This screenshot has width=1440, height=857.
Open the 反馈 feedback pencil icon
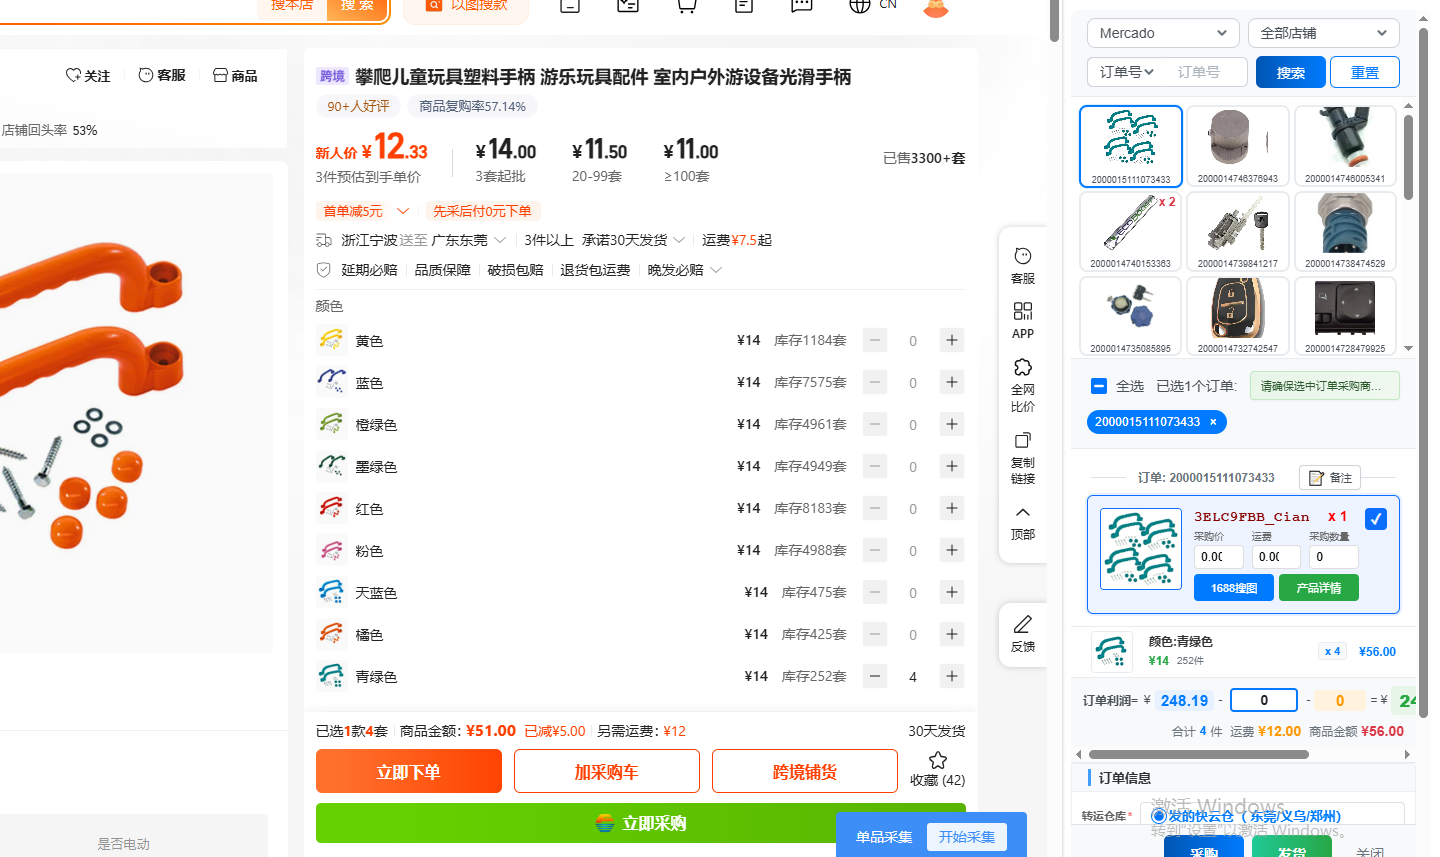(x=1022, y=625)
